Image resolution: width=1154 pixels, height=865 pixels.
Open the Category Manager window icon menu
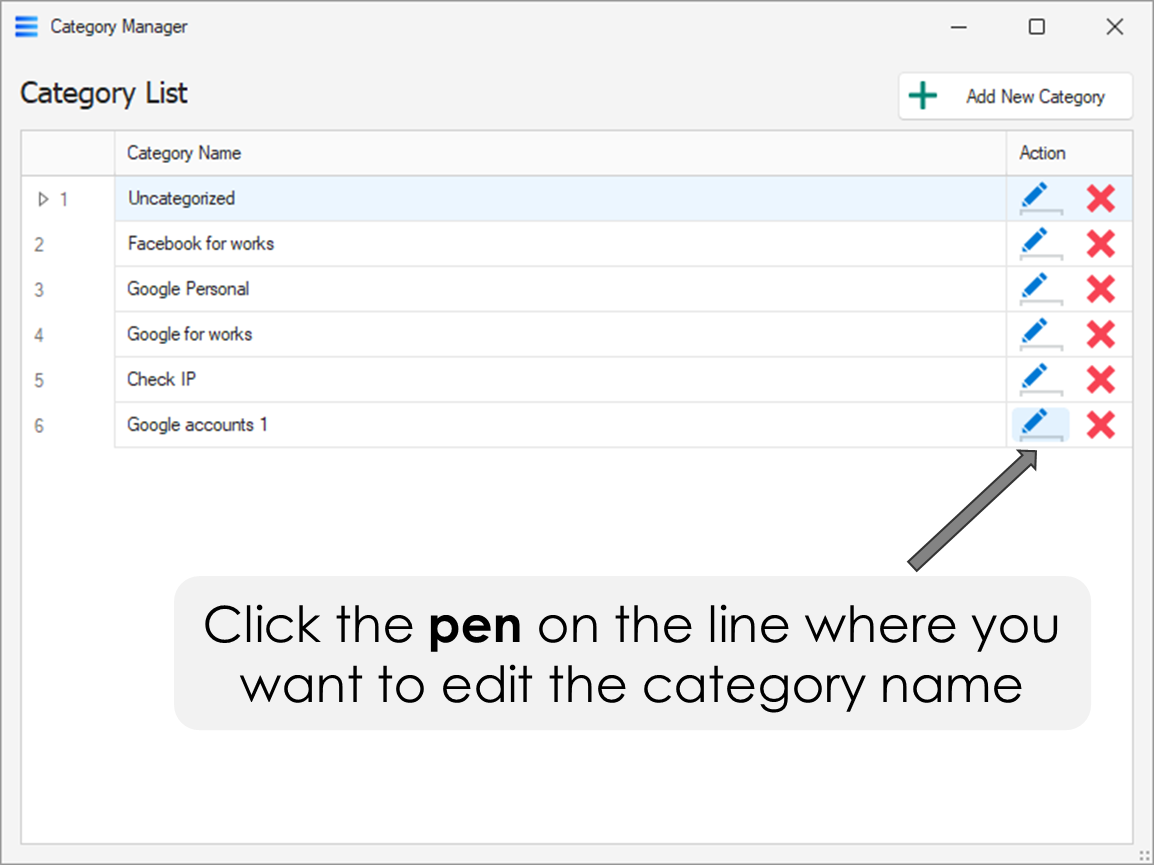27,27
